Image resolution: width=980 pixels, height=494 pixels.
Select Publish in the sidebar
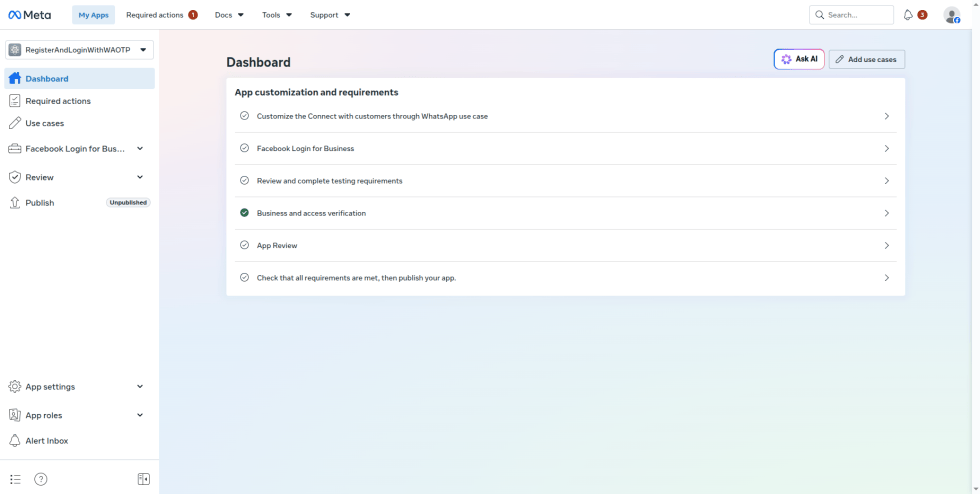coord(79,203)
